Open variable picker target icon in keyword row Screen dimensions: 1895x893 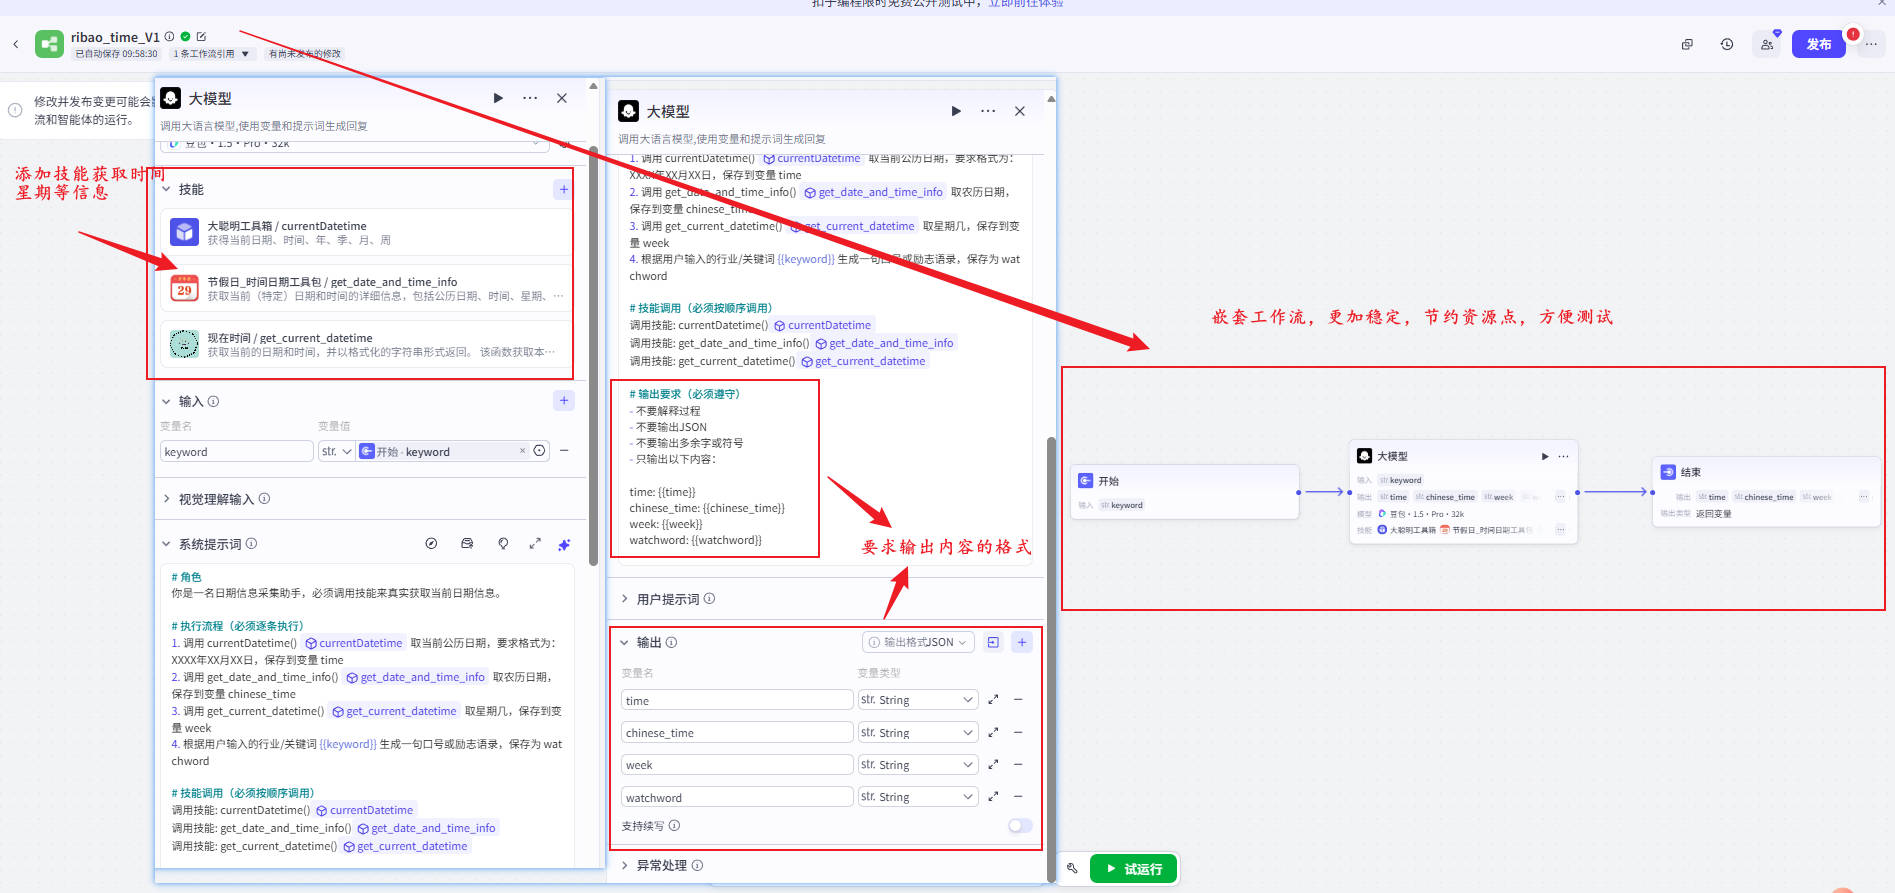pyautogui.click(x=540, y=451)
